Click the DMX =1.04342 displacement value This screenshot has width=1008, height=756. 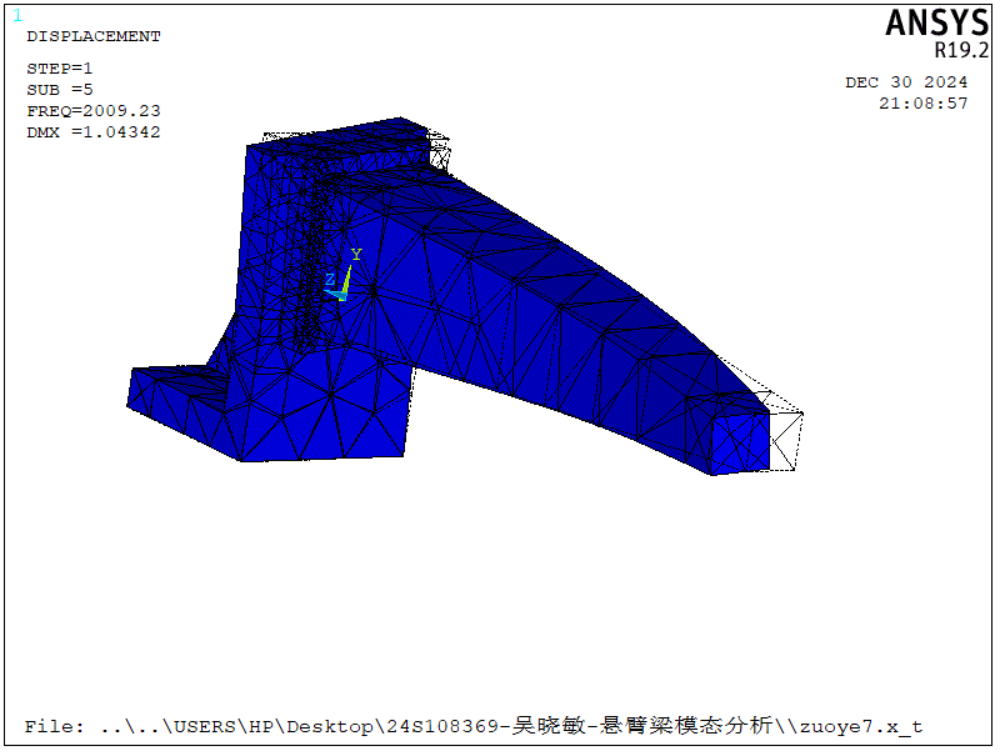[x=94, y=132]
